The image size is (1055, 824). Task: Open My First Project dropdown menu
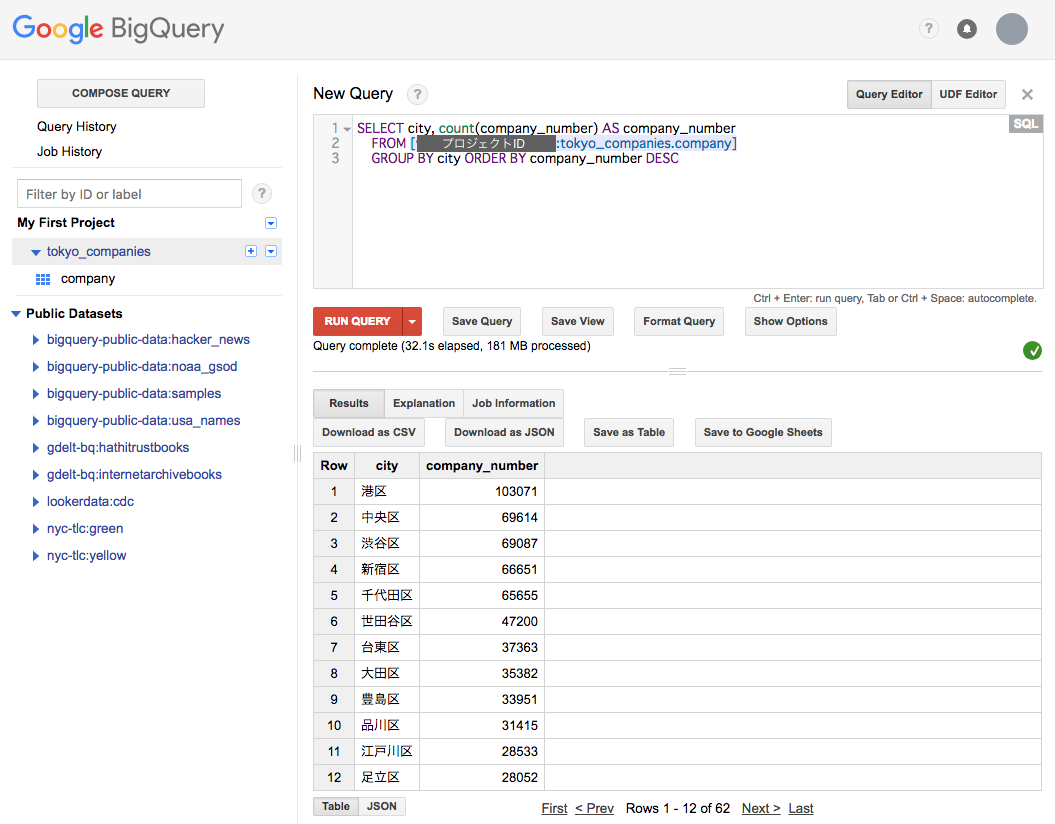click(x=271, y=223)
